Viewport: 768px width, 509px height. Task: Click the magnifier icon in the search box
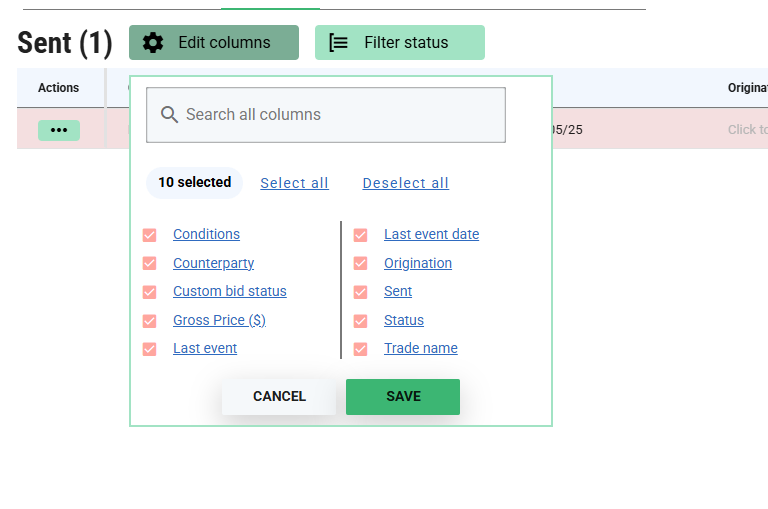[x=170, y=115]
